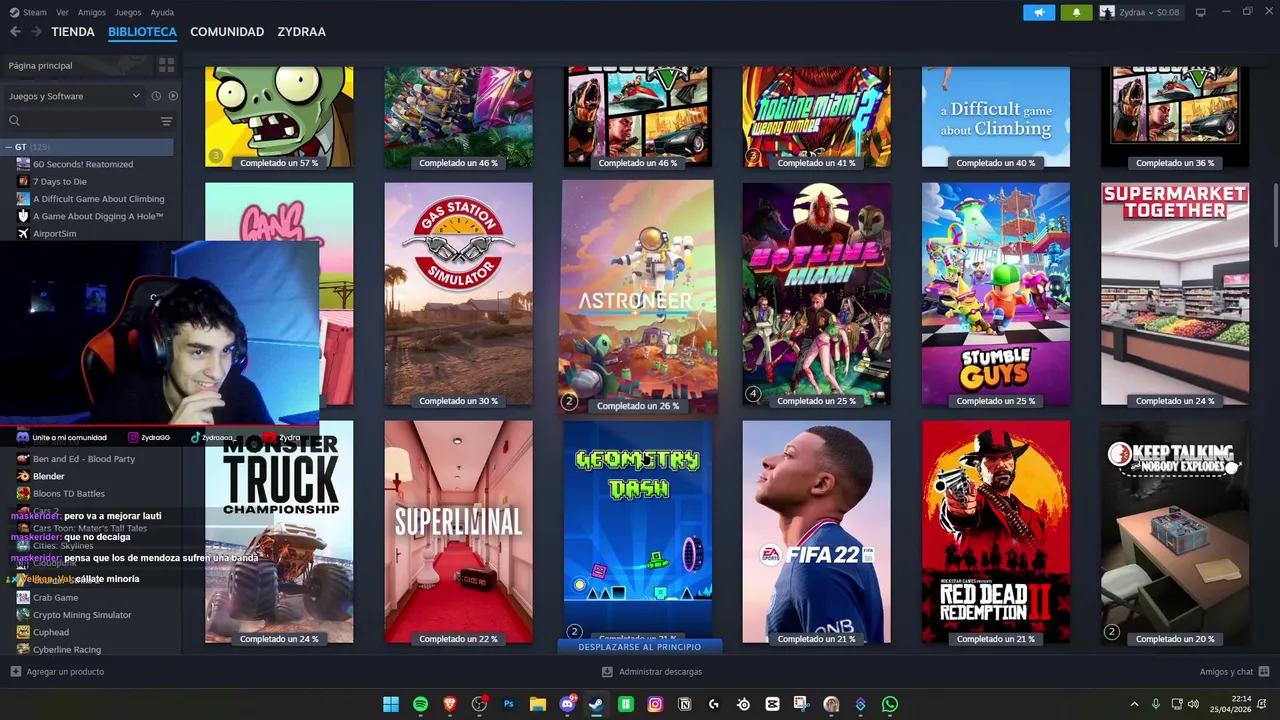
Task: Open Keep Talking and Nobody Explodes cover
Action: (x=1175, y=532)
